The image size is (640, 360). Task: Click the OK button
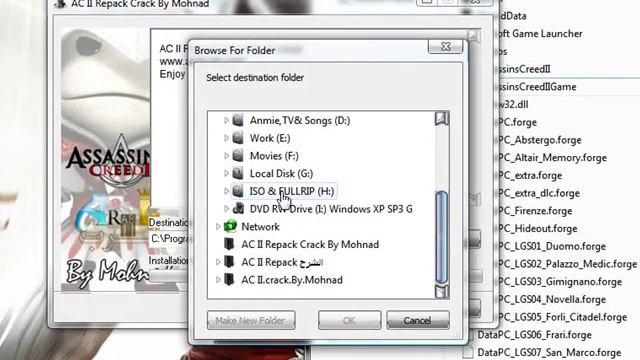349,320
